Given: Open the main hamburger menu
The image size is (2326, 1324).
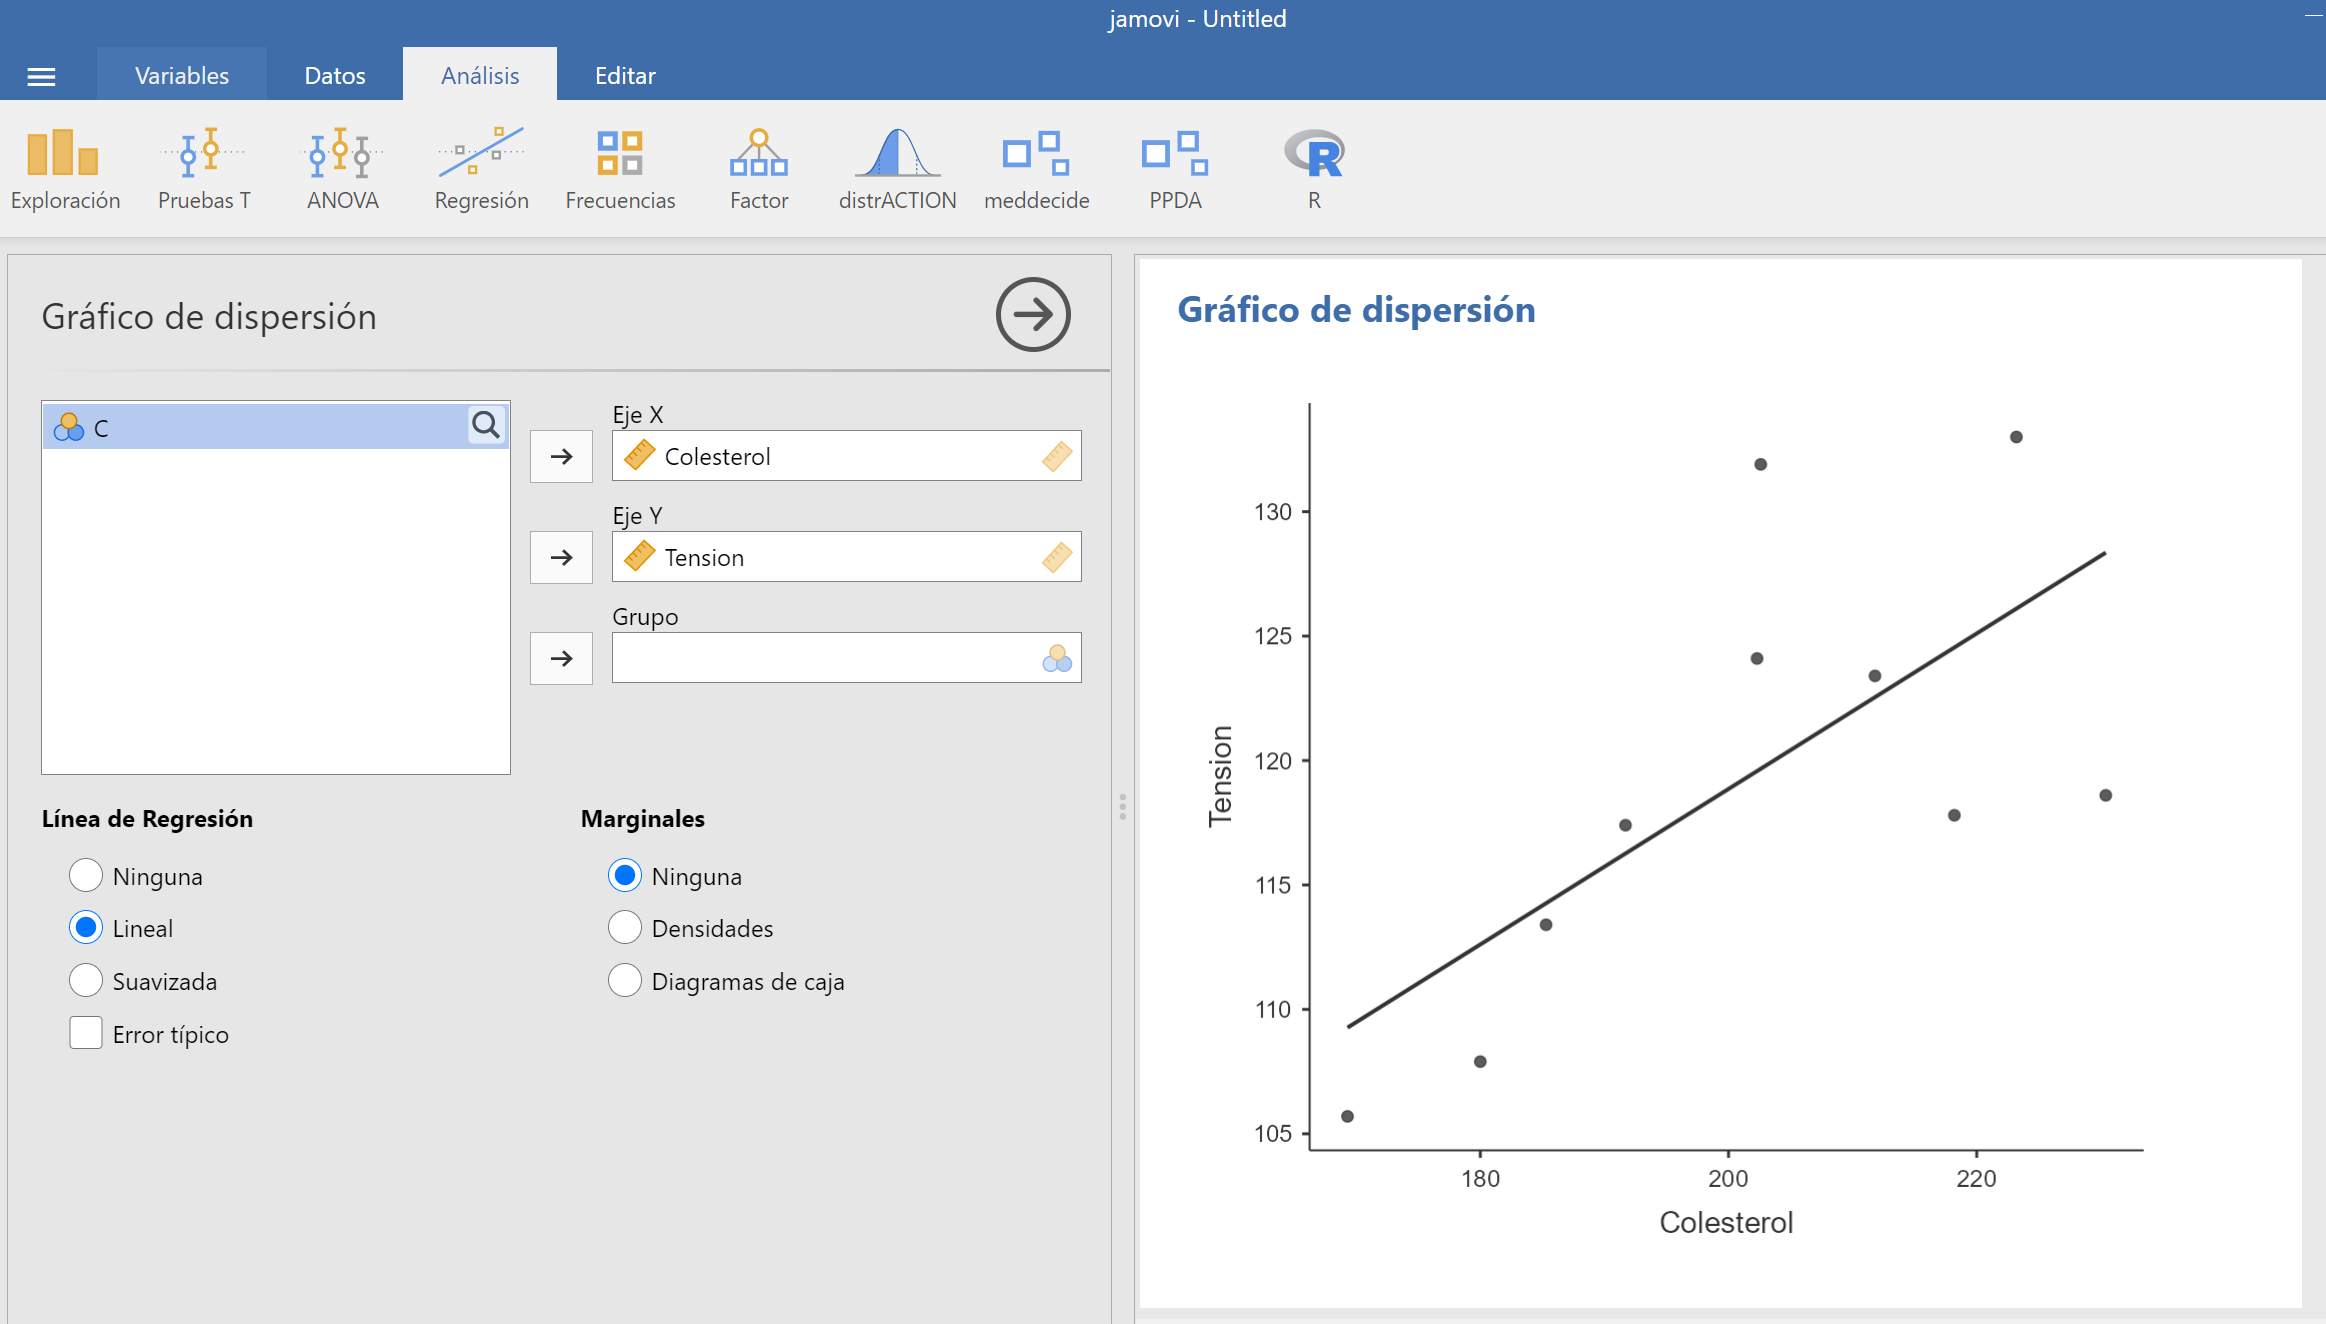Looking at the screenshot, I should click(x=41, y=76).
